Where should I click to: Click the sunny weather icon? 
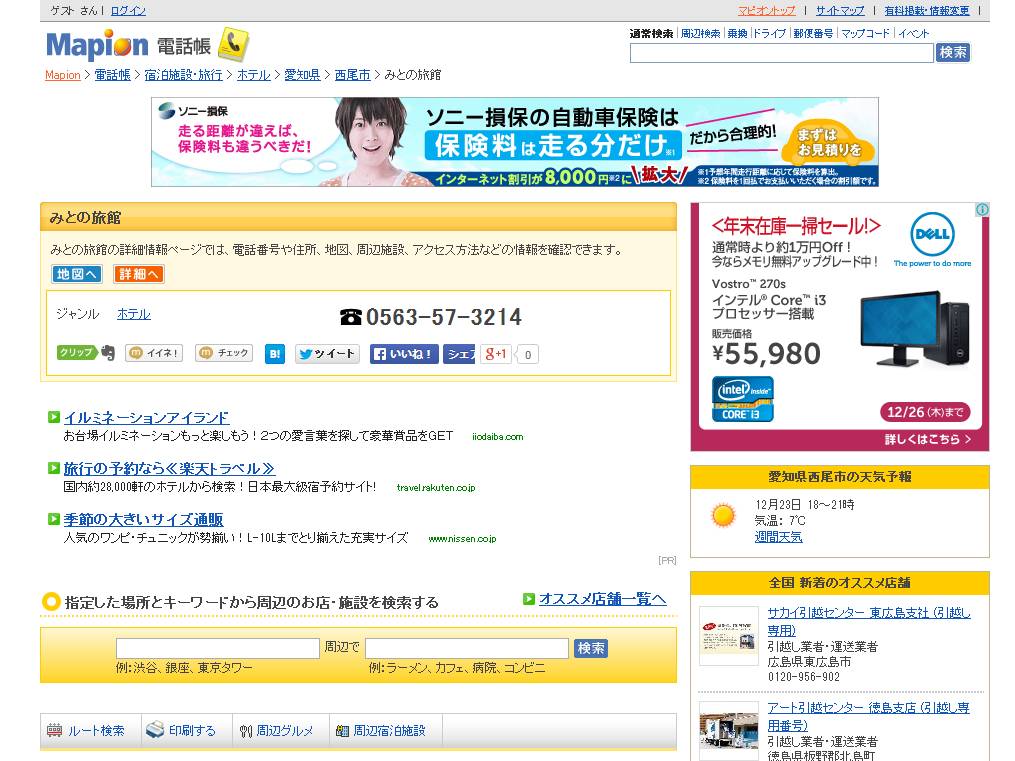(723, 515)
